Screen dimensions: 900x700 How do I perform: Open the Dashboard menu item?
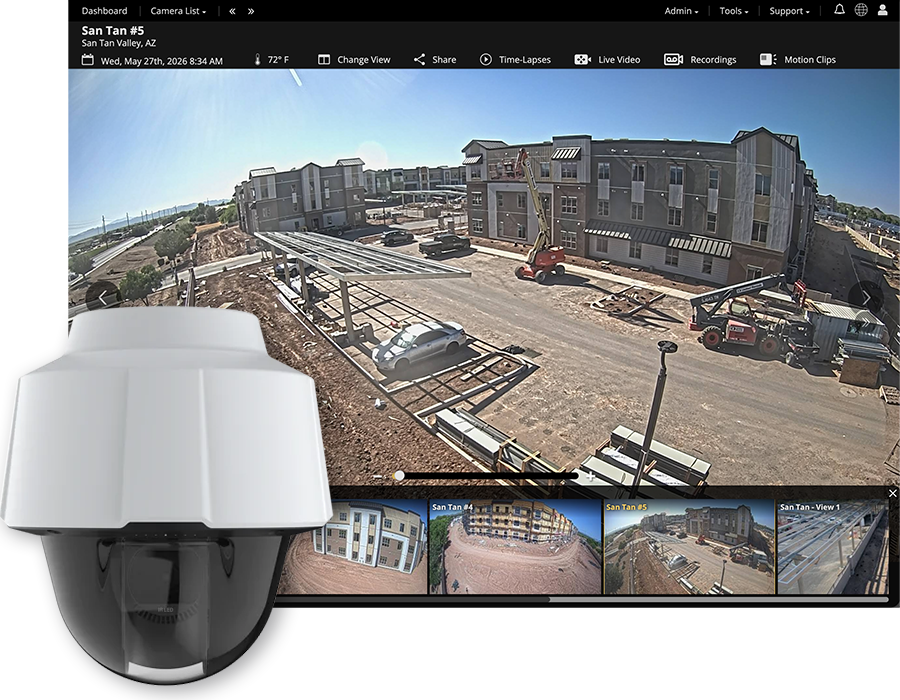point(104,11)
